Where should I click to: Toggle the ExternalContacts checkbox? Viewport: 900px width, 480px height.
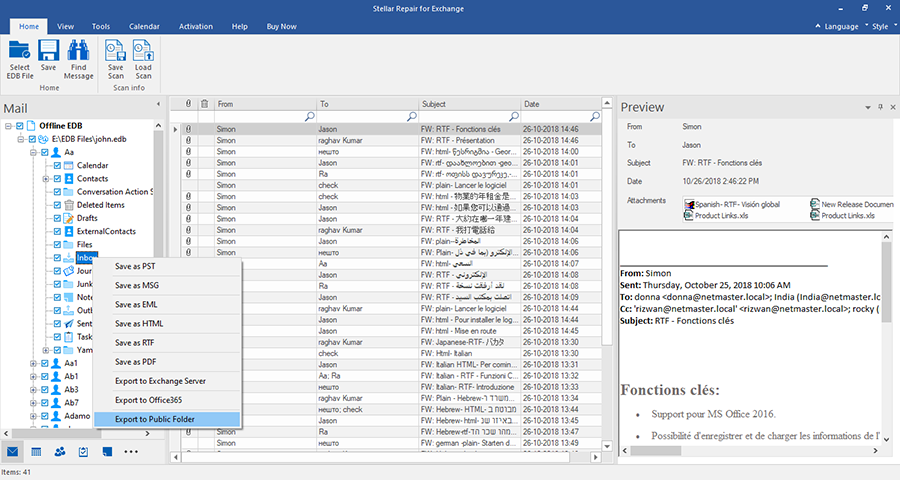coord(57,231)
